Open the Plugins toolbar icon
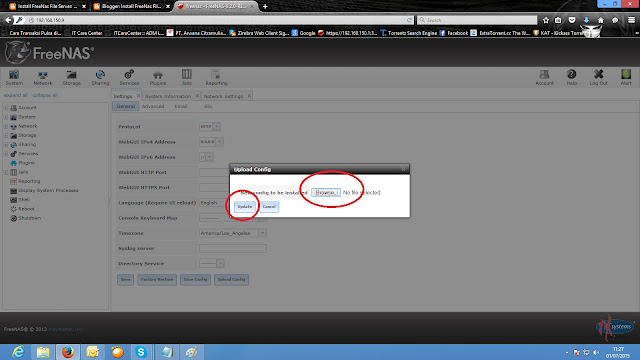 point(158,77)
